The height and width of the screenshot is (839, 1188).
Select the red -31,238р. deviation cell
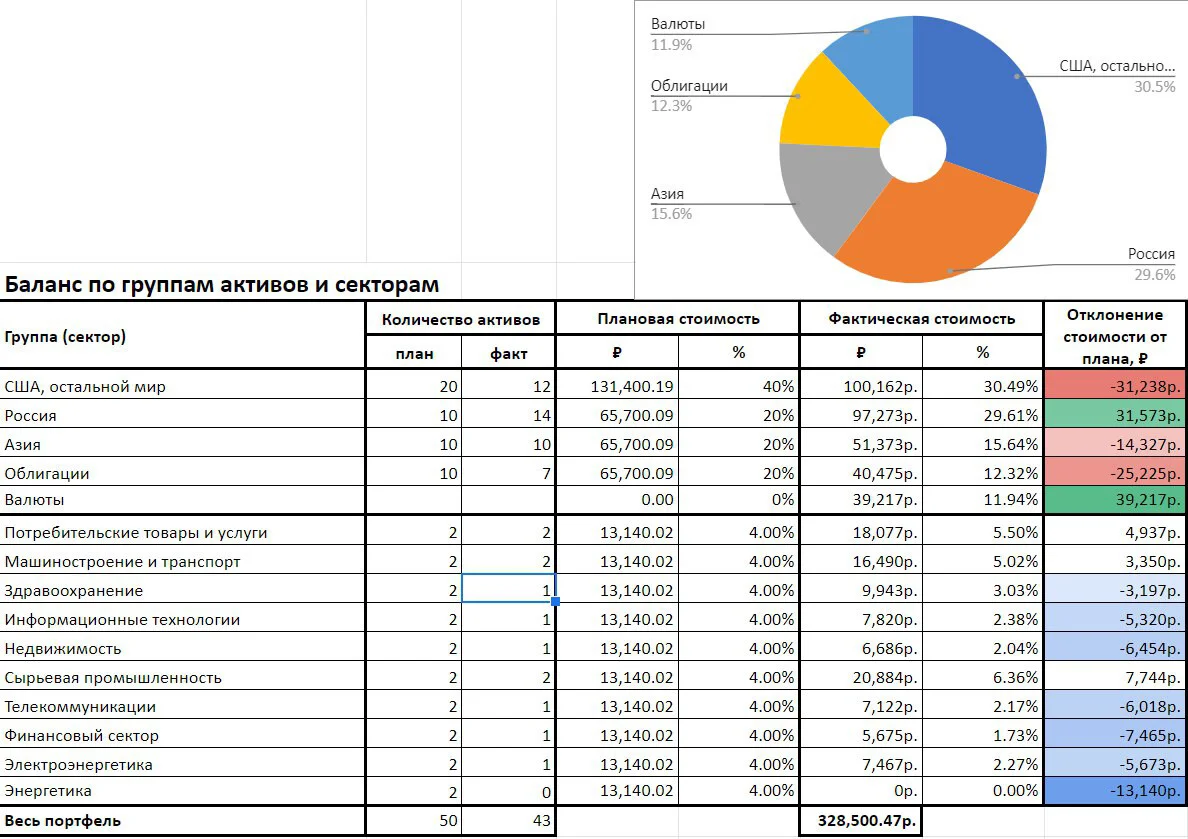(x=1115, y=385)
